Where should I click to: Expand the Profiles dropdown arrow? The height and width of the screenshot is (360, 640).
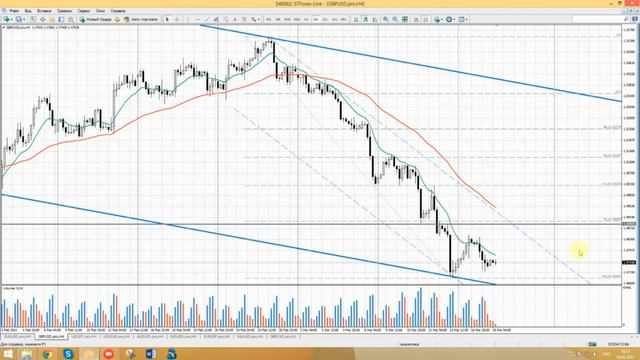coord(24,19)
